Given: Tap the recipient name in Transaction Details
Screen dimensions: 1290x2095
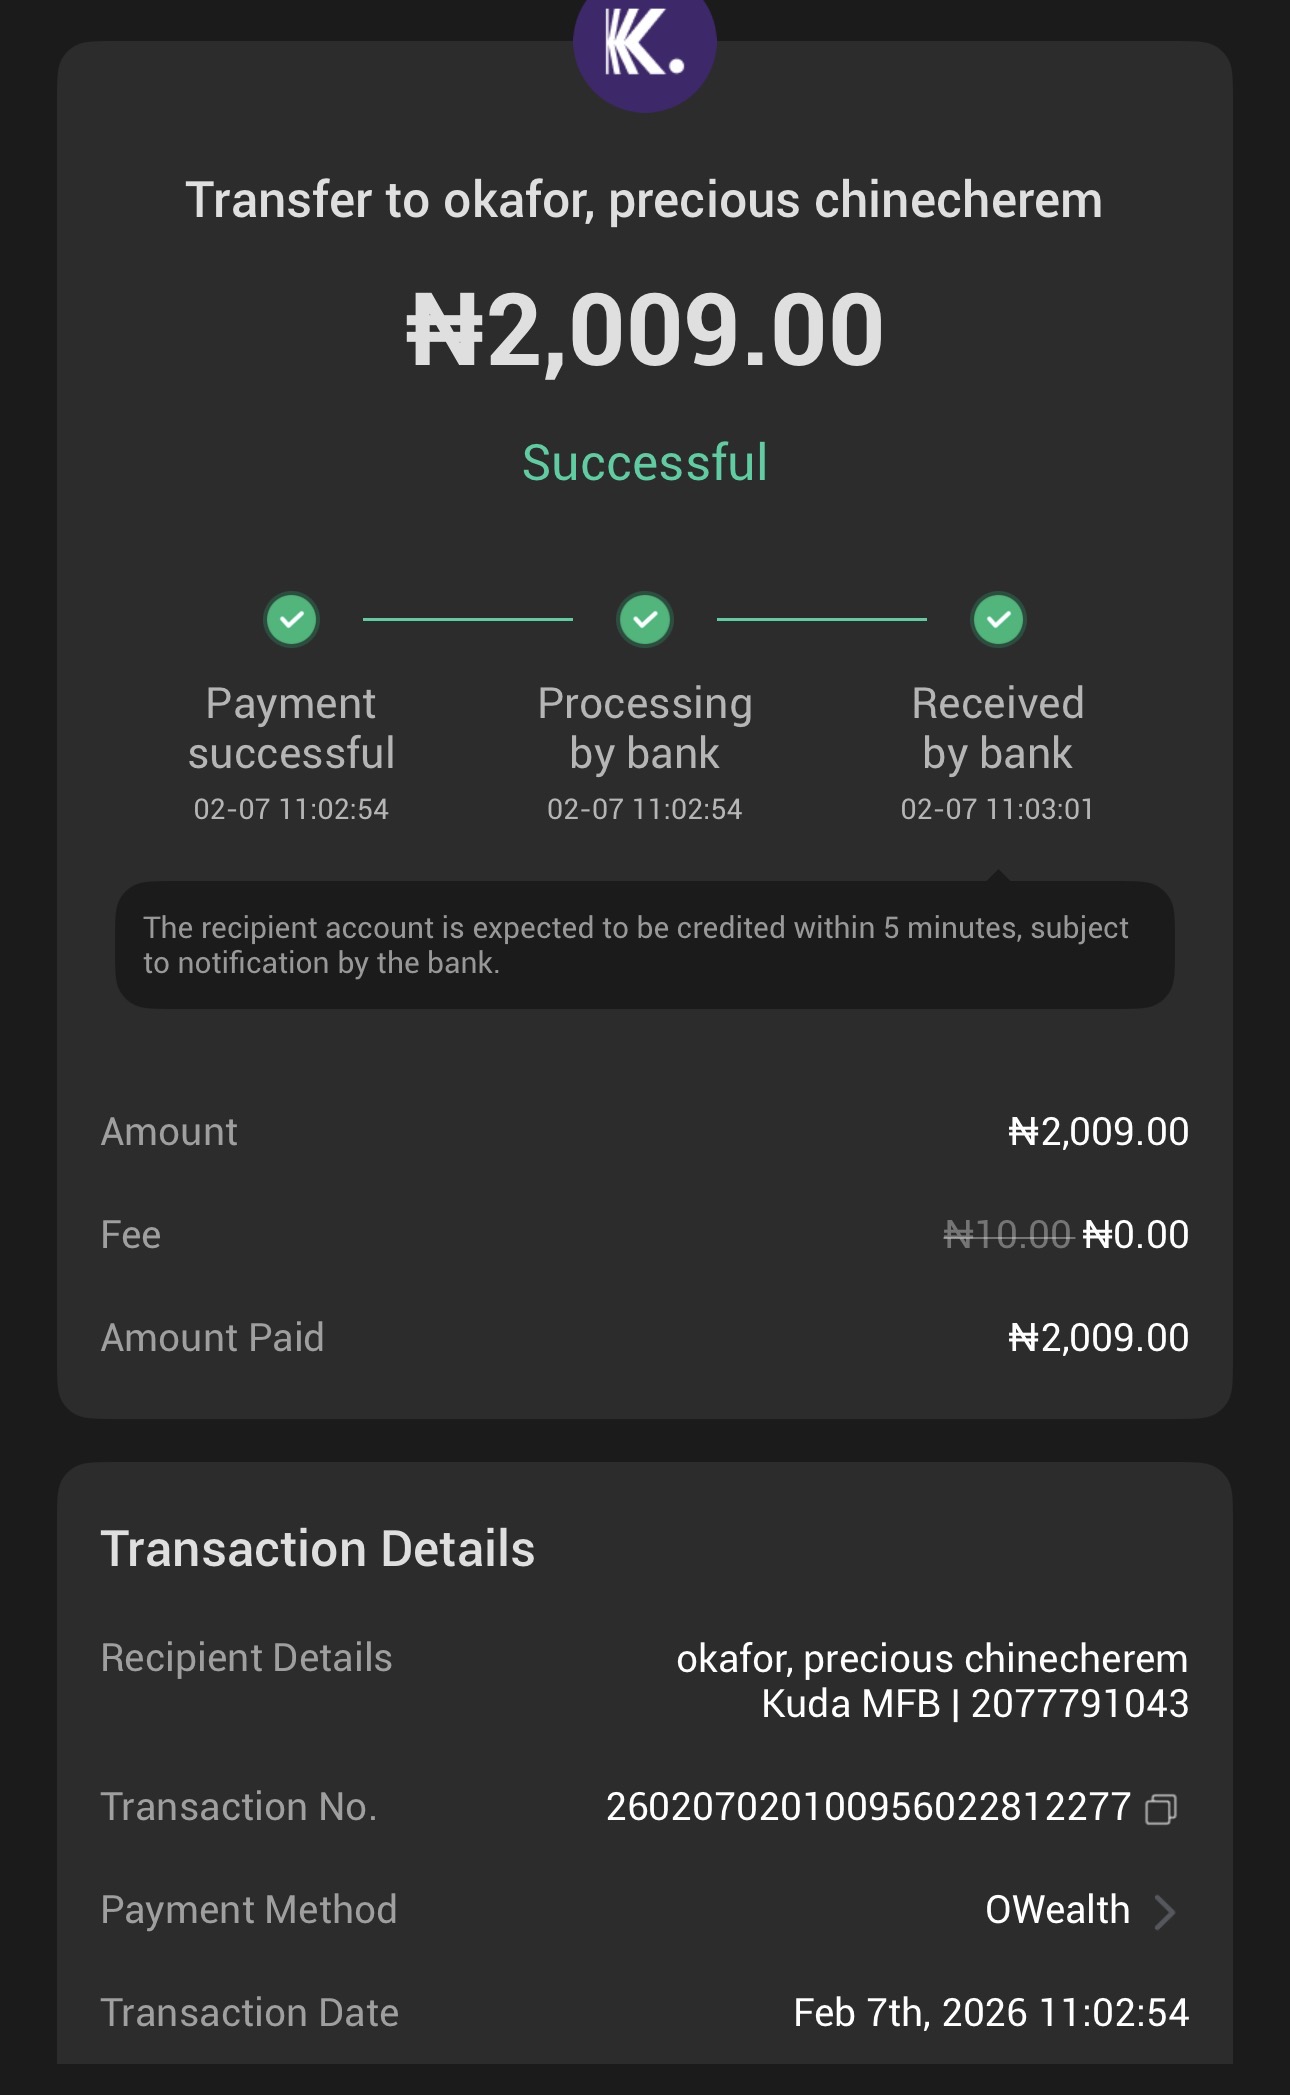Looking at the screenshot, I should coord(931,1659).
